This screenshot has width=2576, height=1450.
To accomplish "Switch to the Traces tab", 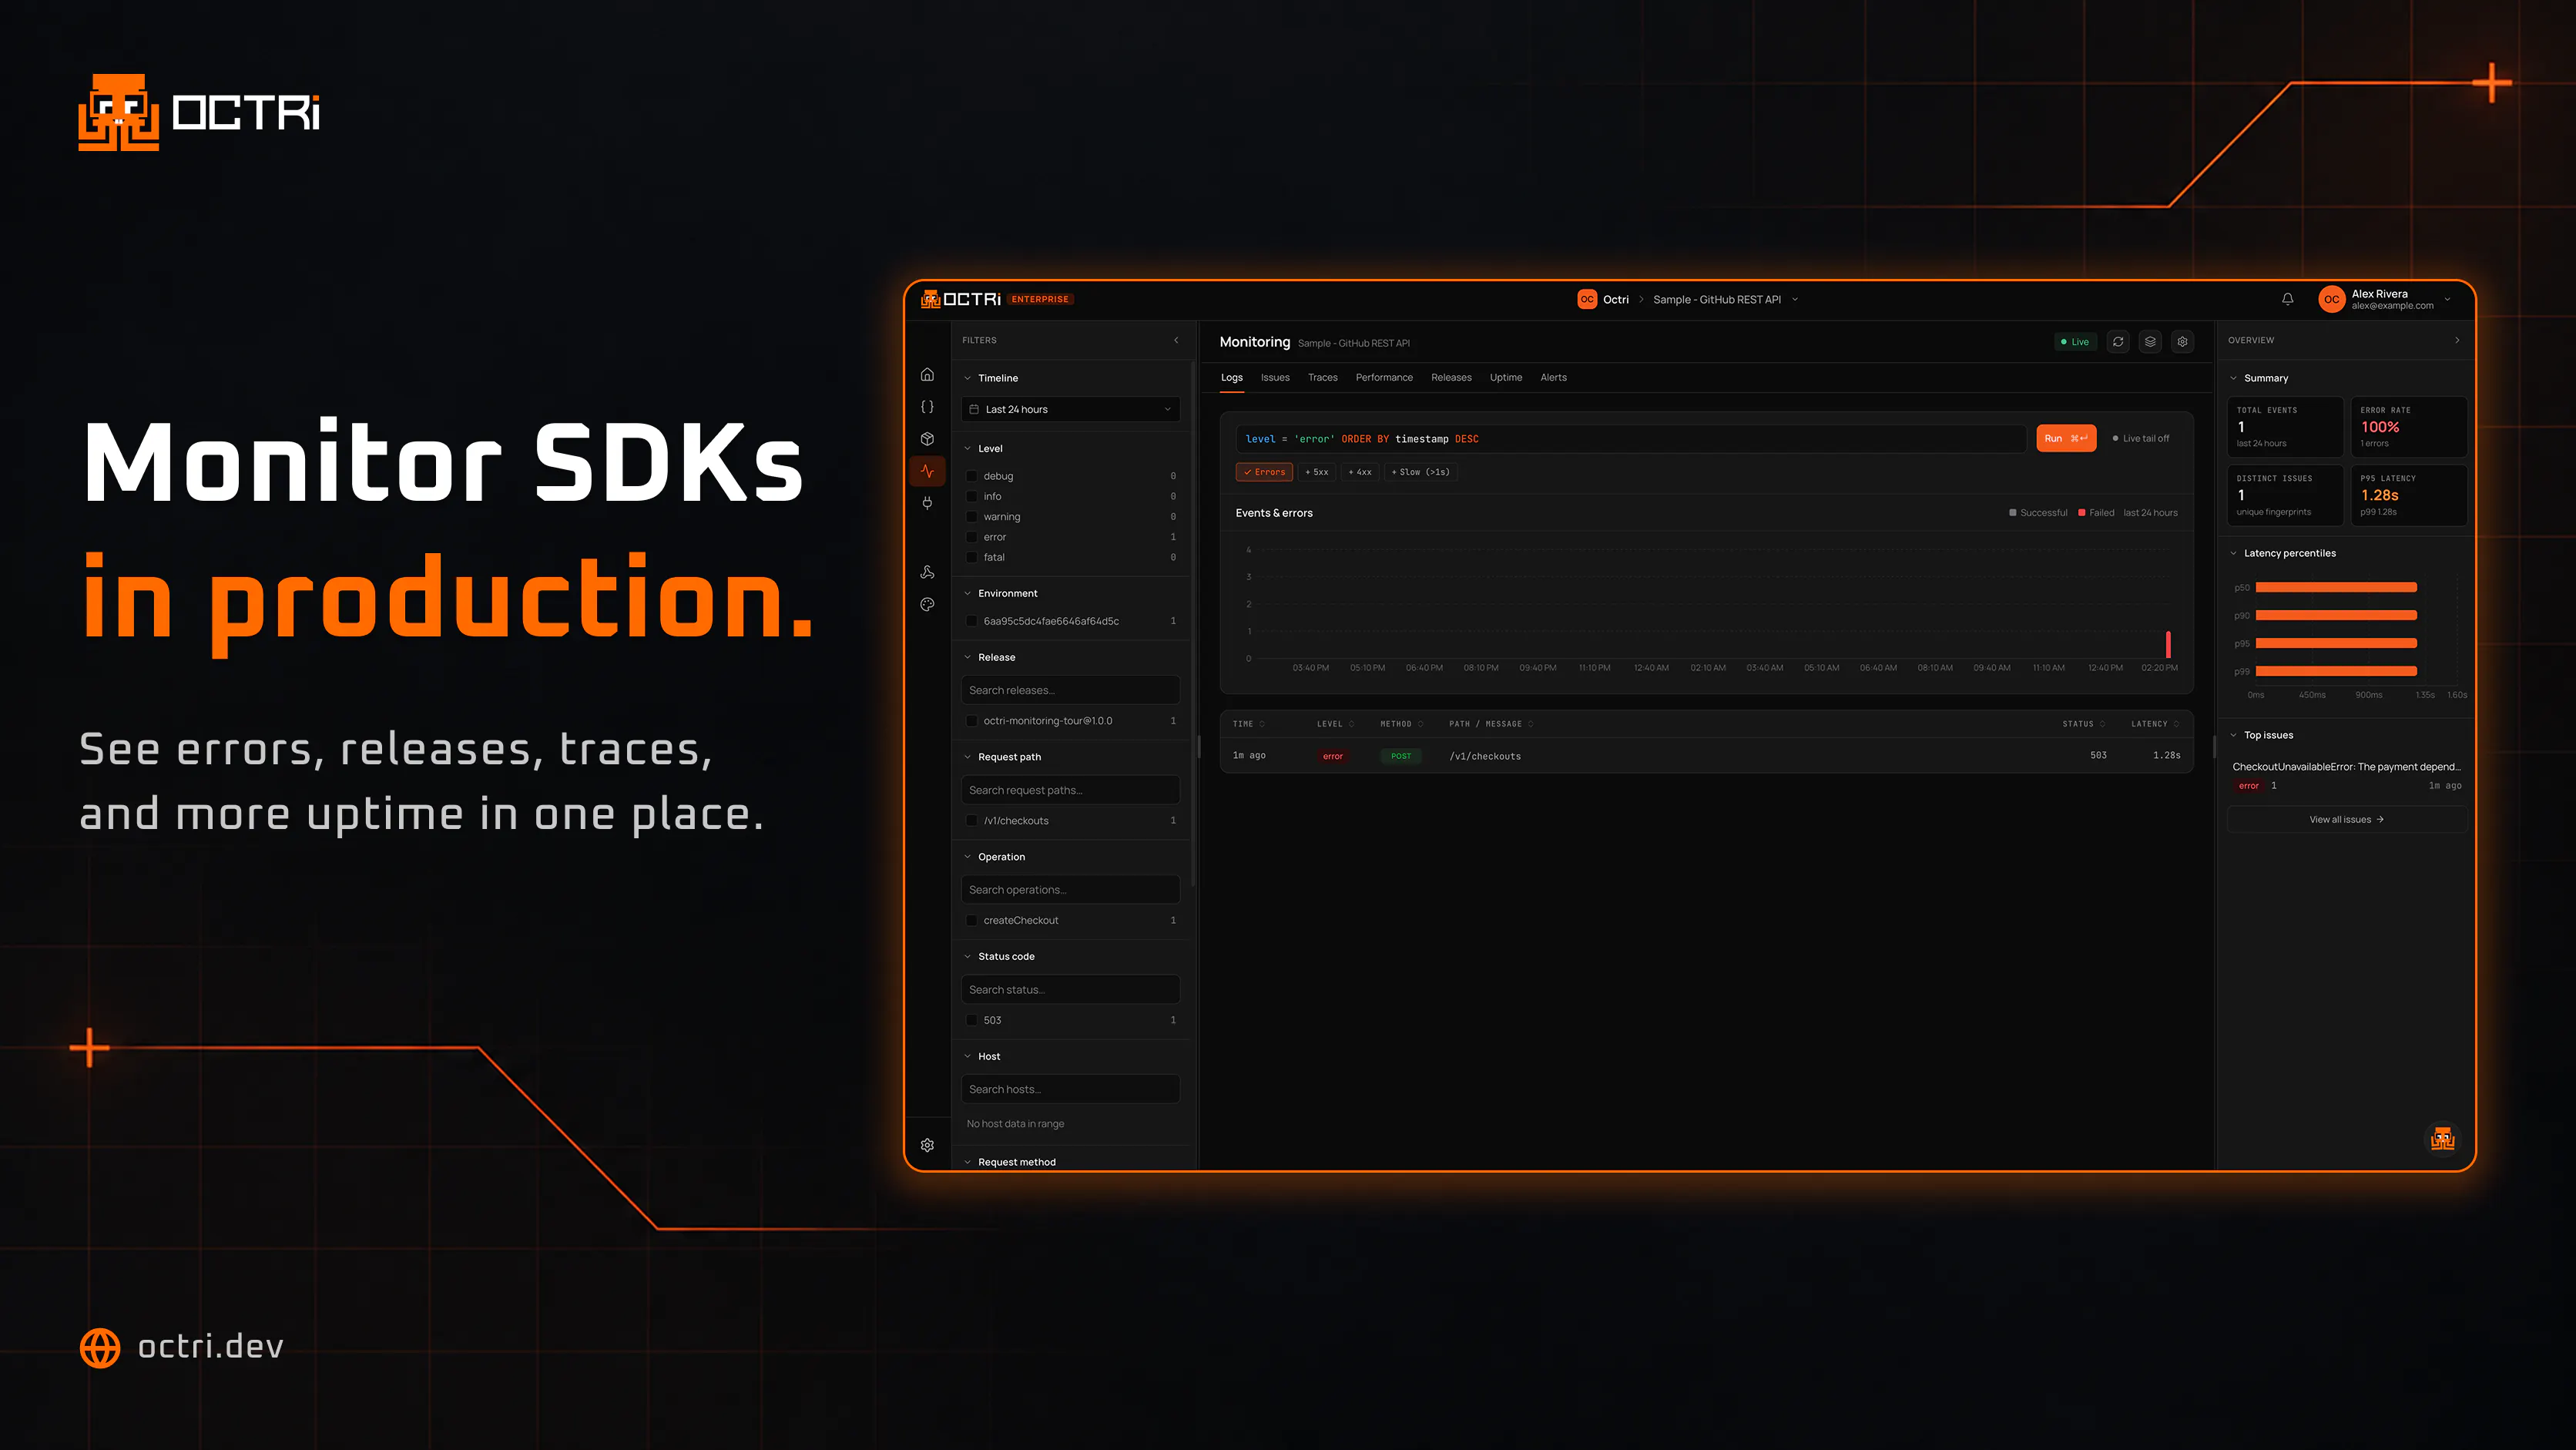I will click(x=1322, y=377).
